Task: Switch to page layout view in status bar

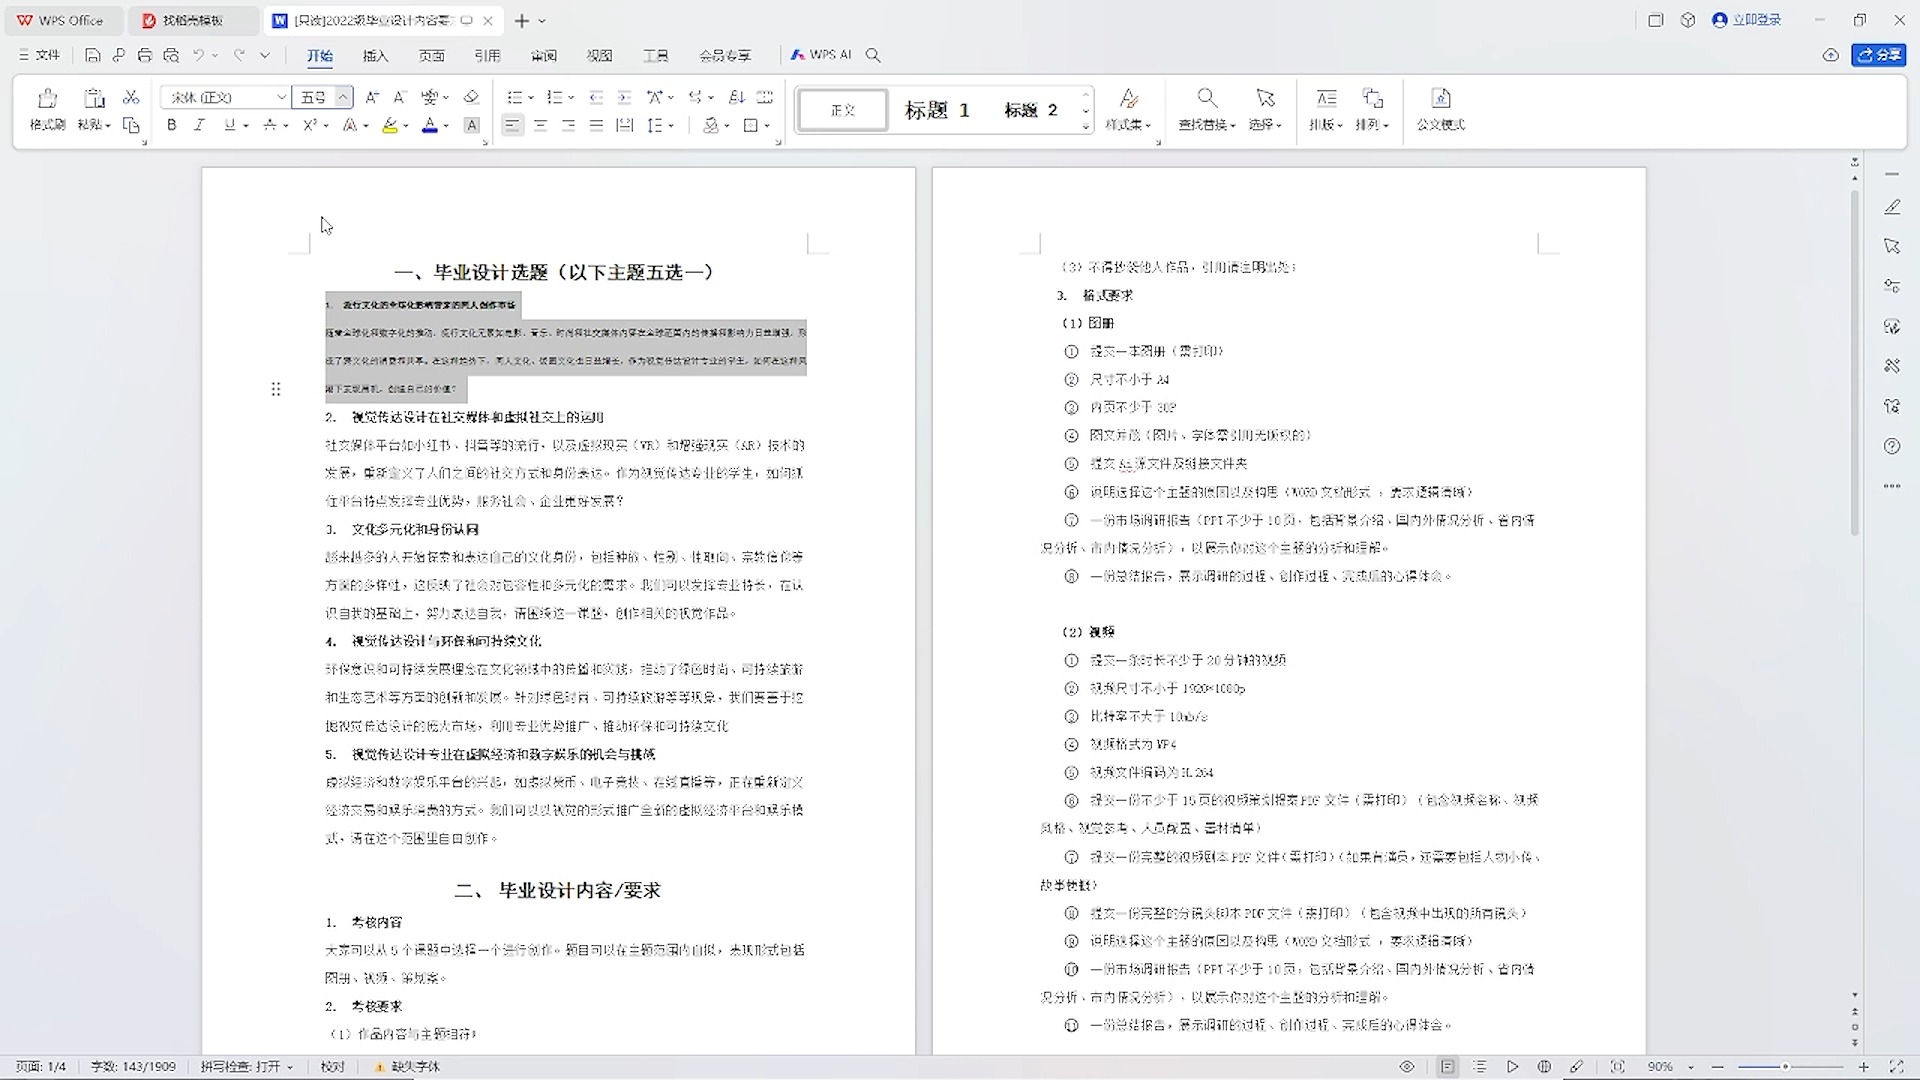Action: click(x=1448, y=1067)
